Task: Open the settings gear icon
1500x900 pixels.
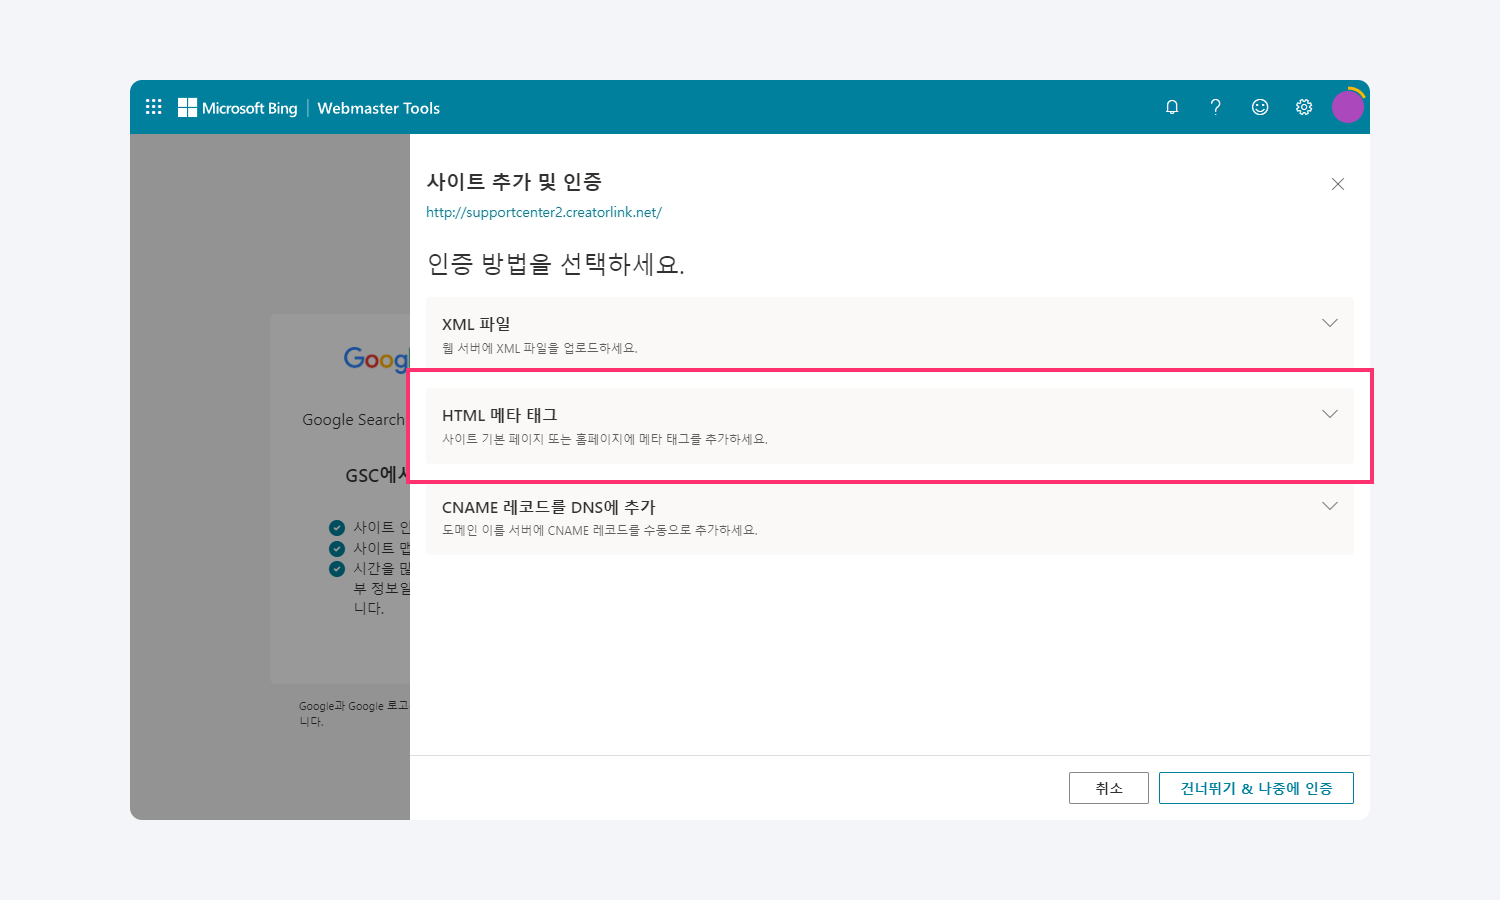Action: point(1304,107)
